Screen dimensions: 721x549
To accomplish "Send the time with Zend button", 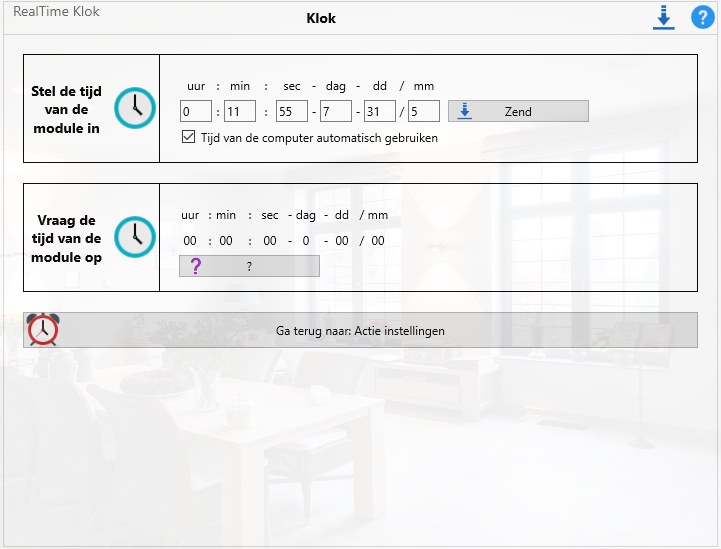I will 518,111.
